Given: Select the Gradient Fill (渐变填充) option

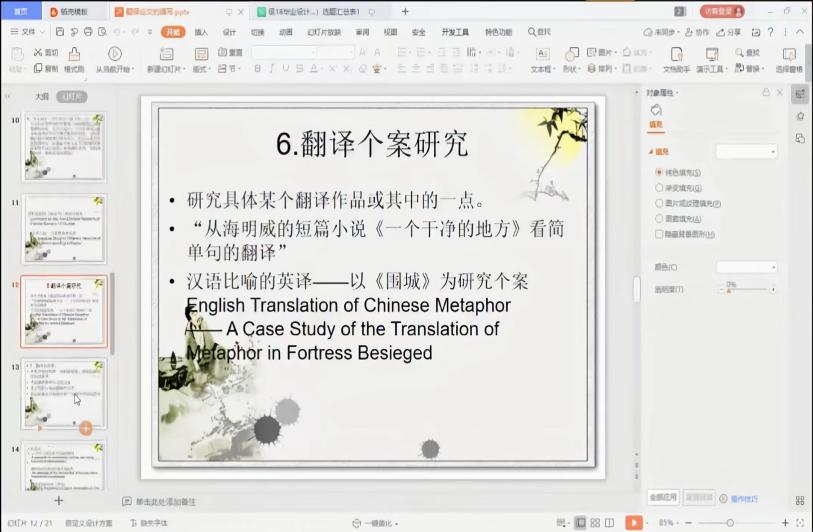Looking at the screenshot, I should (x=658, y=188).
